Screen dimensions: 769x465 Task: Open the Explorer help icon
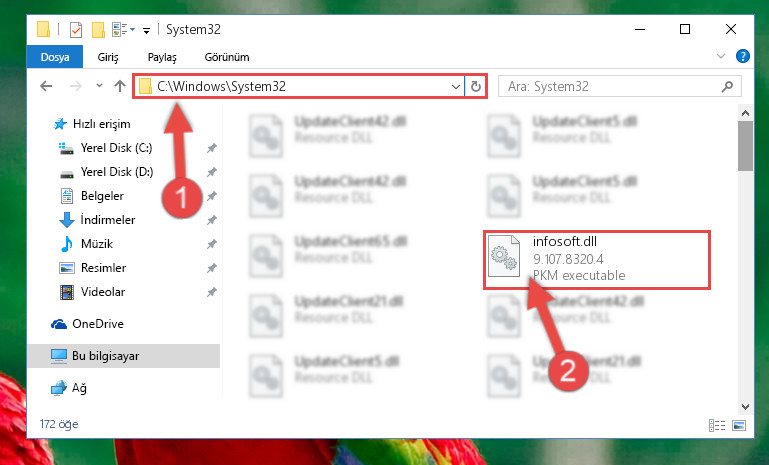point(743,56)
